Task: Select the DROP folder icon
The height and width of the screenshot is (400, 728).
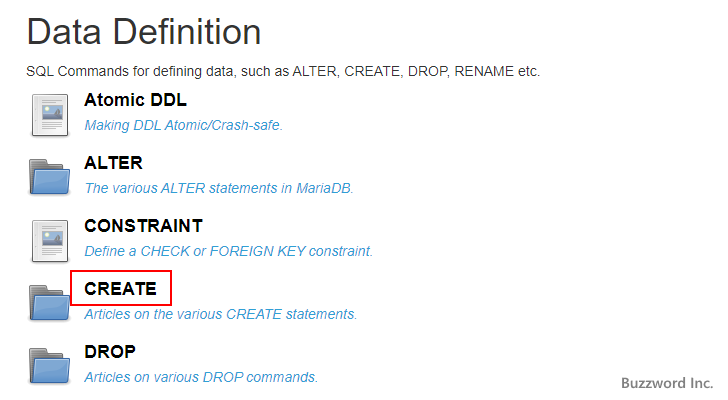Action: [x=50, y=366]
